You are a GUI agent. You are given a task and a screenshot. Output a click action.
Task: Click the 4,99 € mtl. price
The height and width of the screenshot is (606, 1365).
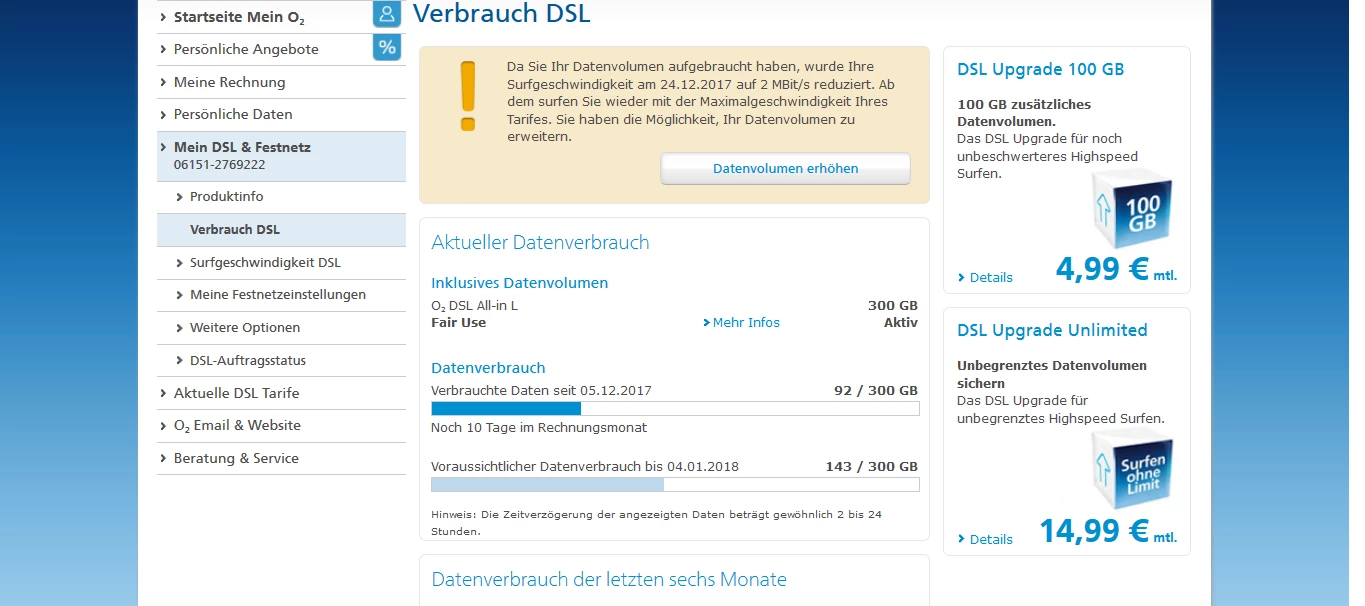pyautogui.click(x=1116, y=269)
